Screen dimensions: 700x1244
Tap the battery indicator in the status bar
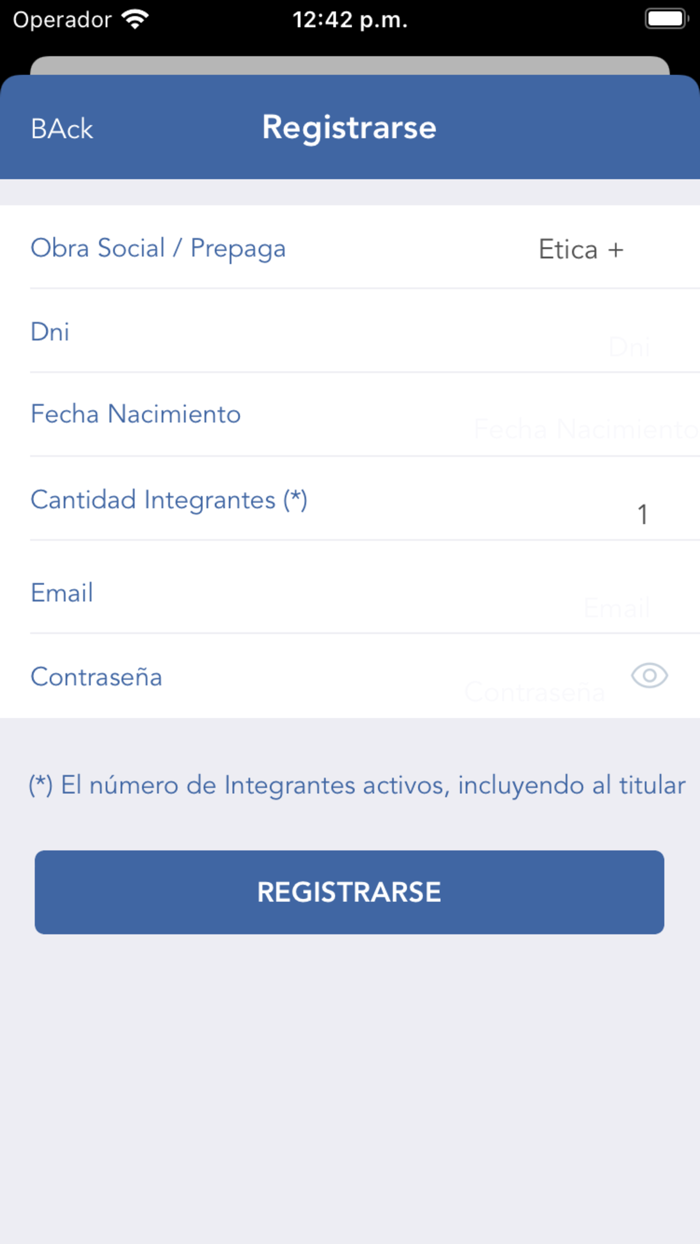click(x=664, y=17)
